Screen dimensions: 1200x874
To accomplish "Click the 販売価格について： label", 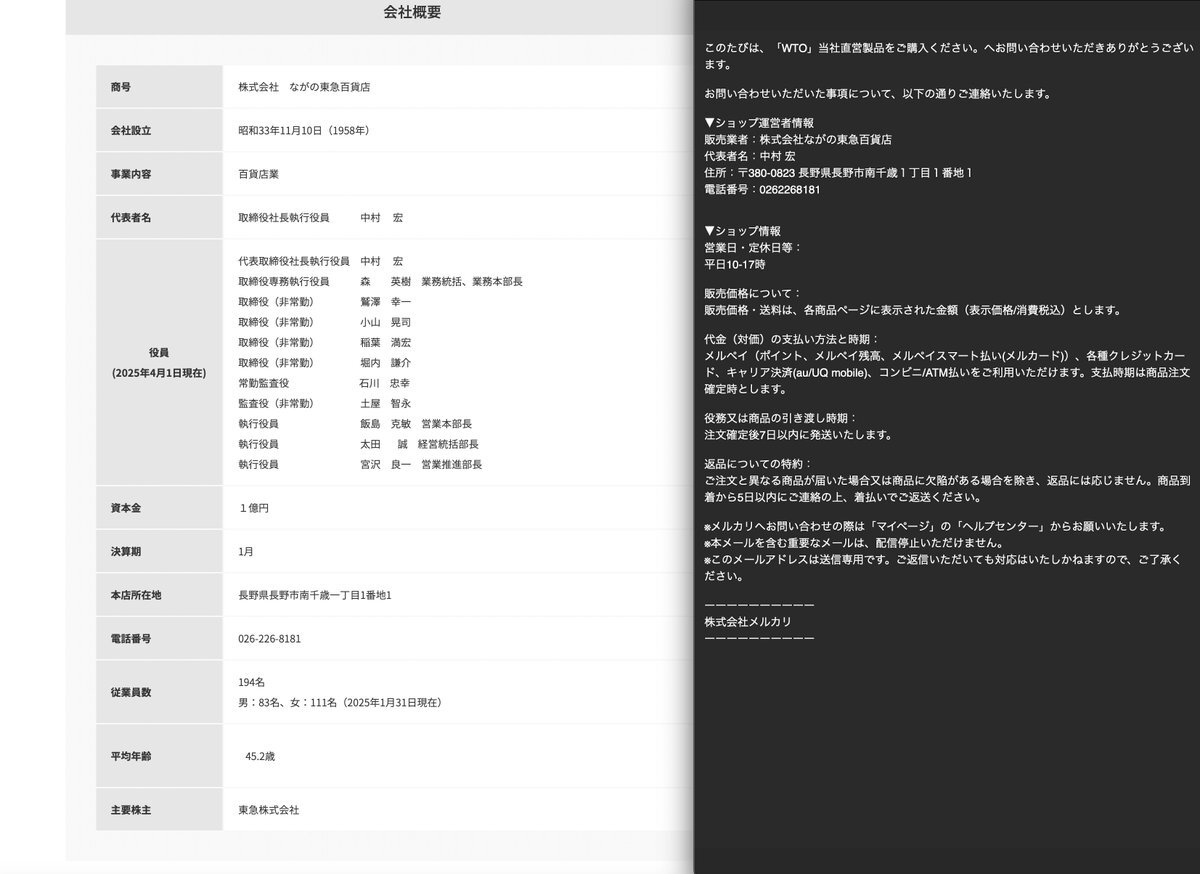I will point(753,293).
